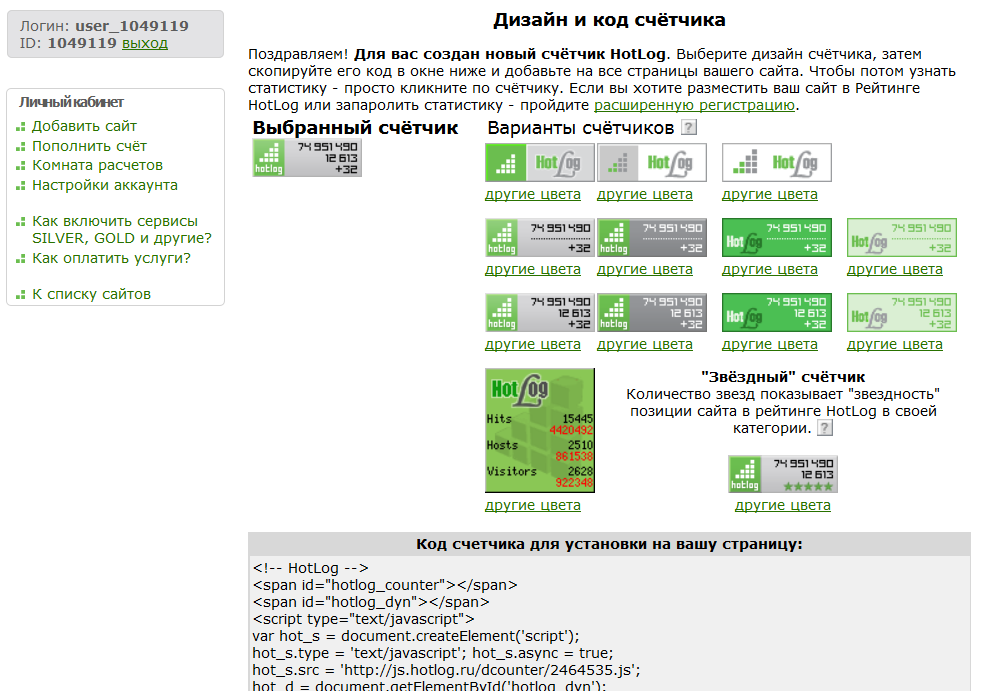988x691 pixels.
Task: Click the Личный кабинет panel title
Action: click(x=71, y=102)
